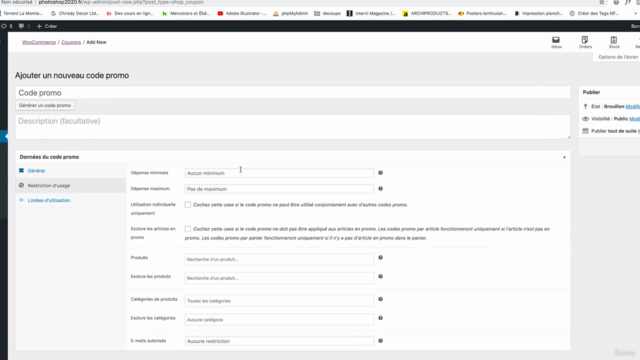Viewport: 640px width, 360px height.
Task: Open the Menuisiers et Ébé bookmark
Action: 186,13
